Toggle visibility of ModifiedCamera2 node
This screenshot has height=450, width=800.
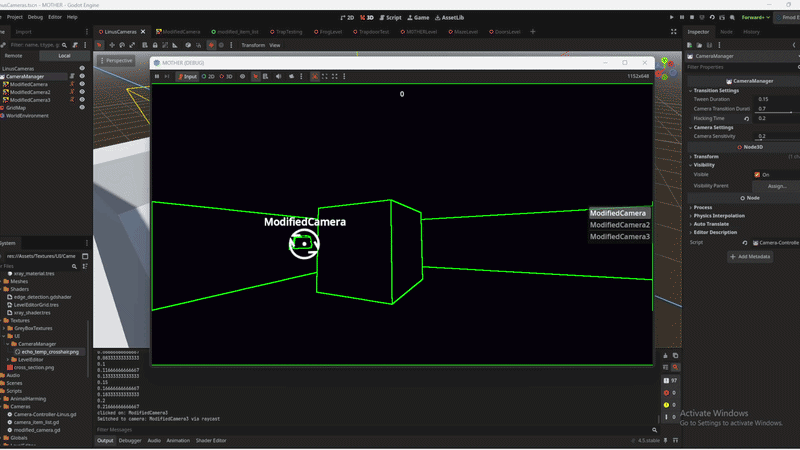(x=82, y=92)
